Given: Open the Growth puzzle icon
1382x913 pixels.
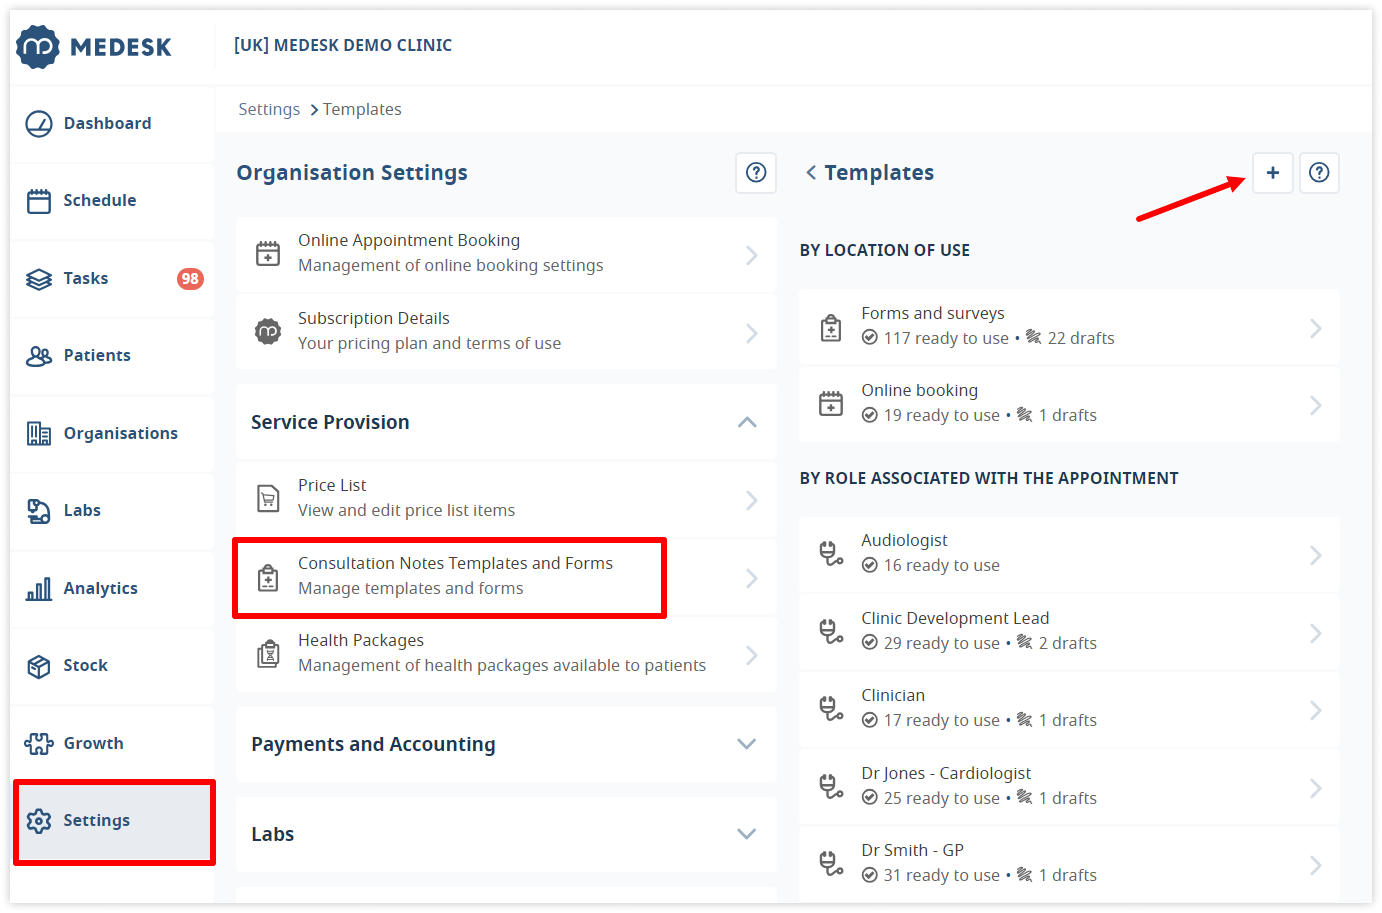Looking at the screenshot, I should click(x=39, y=743).
